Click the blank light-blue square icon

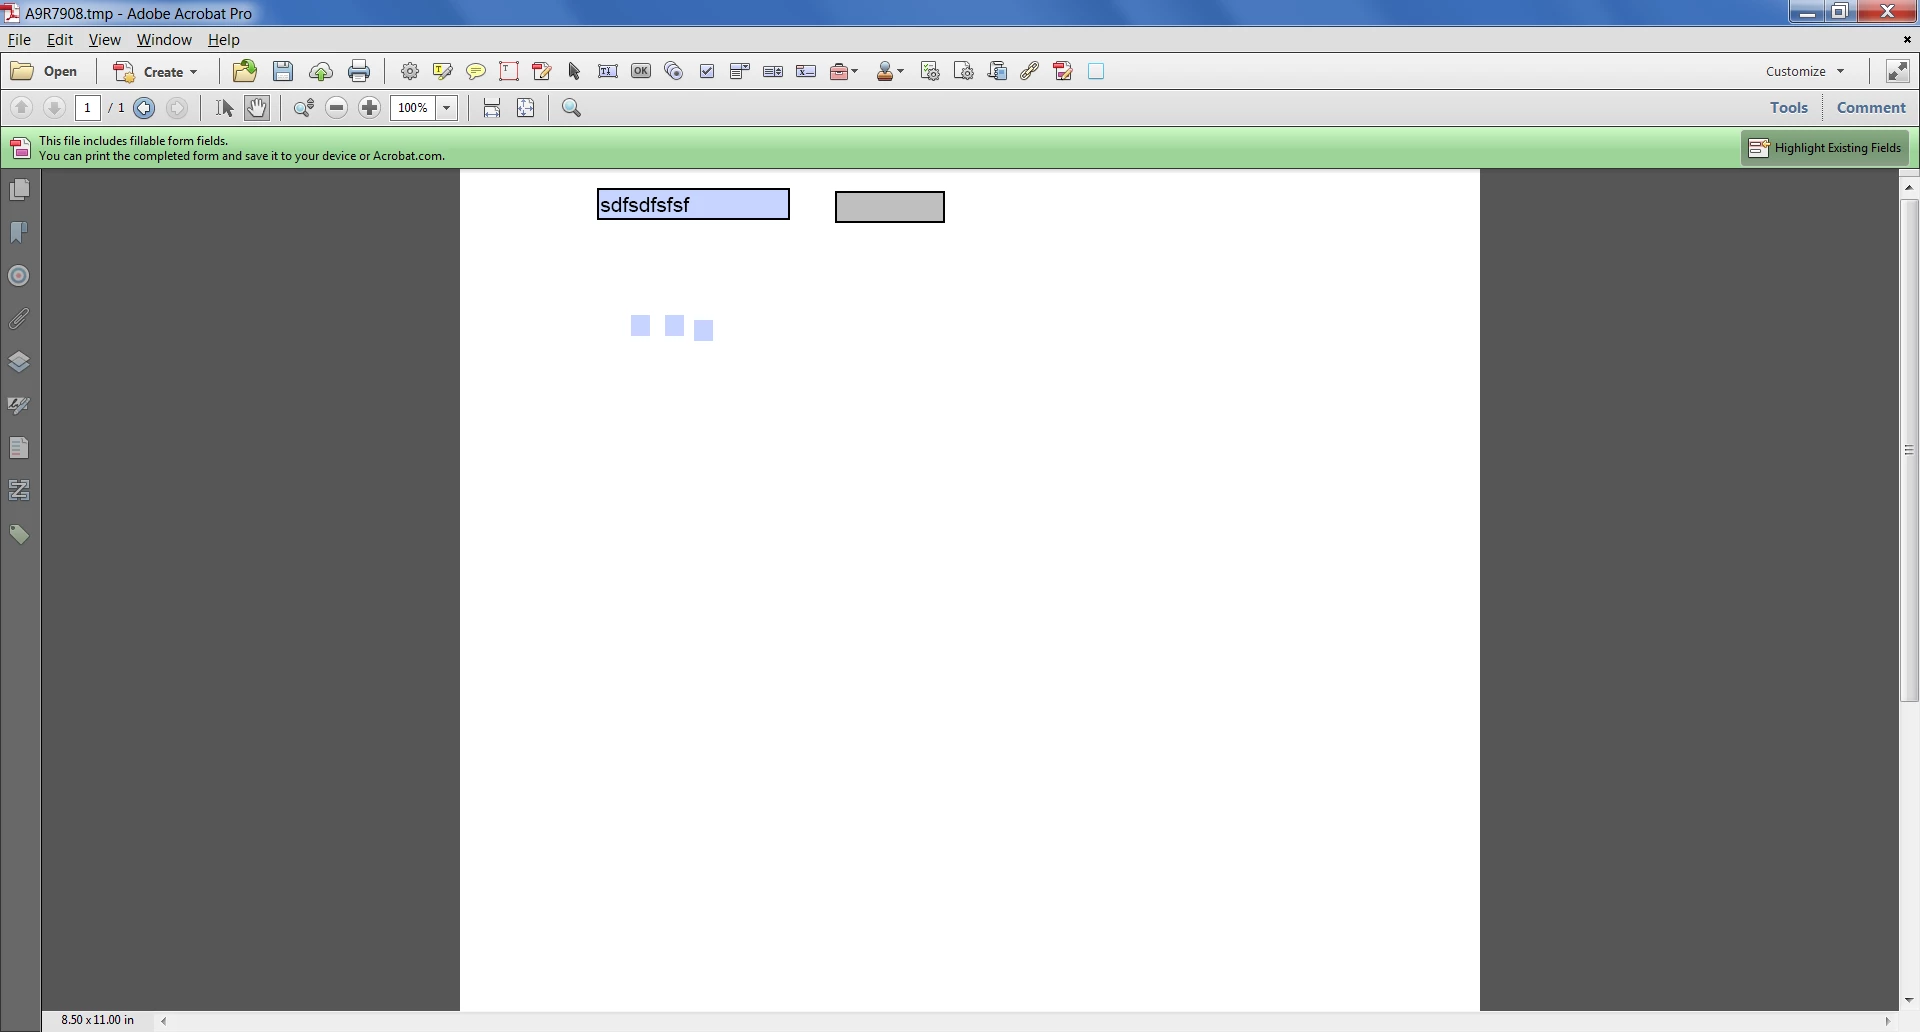(x=1096, y=71)
